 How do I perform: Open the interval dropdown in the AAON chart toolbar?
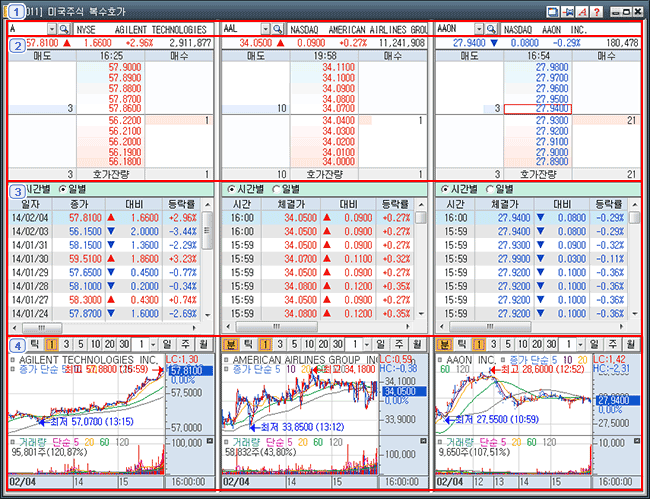coord(581,344)
